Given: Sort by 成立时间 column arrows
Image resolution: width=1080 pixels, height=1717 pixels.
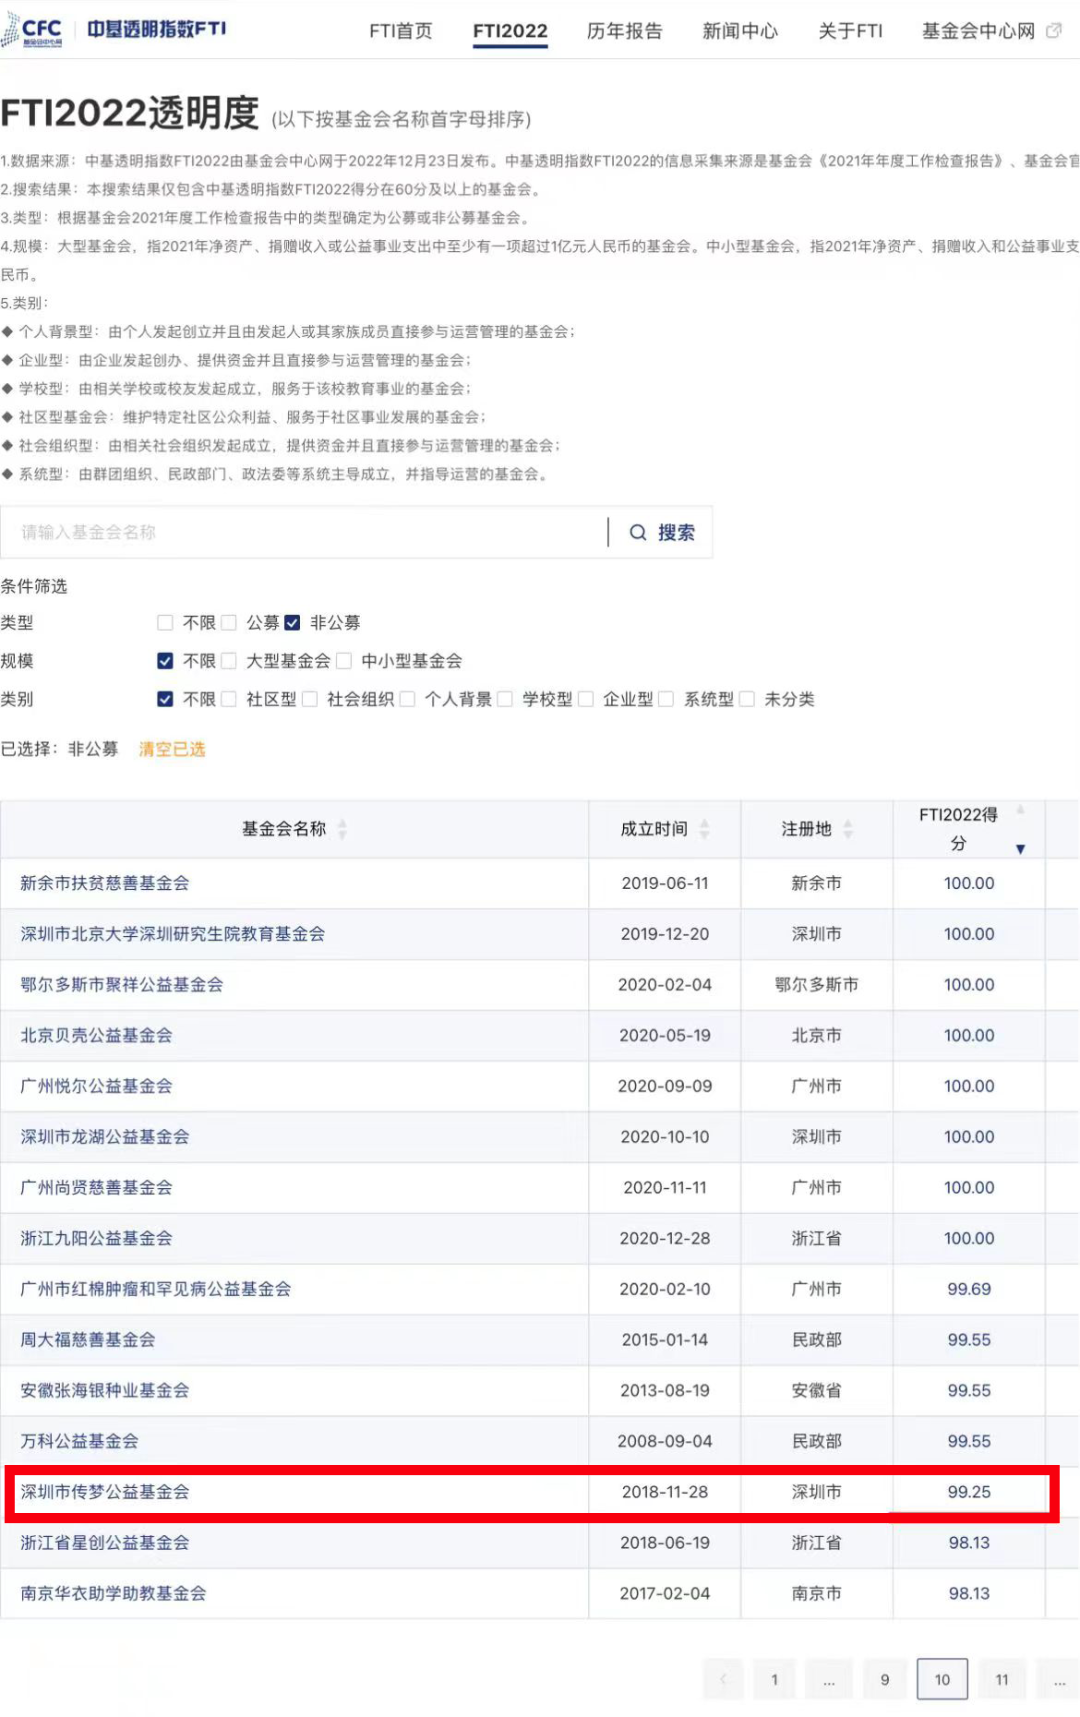Looking at the screenshot, I should point(704,829).
